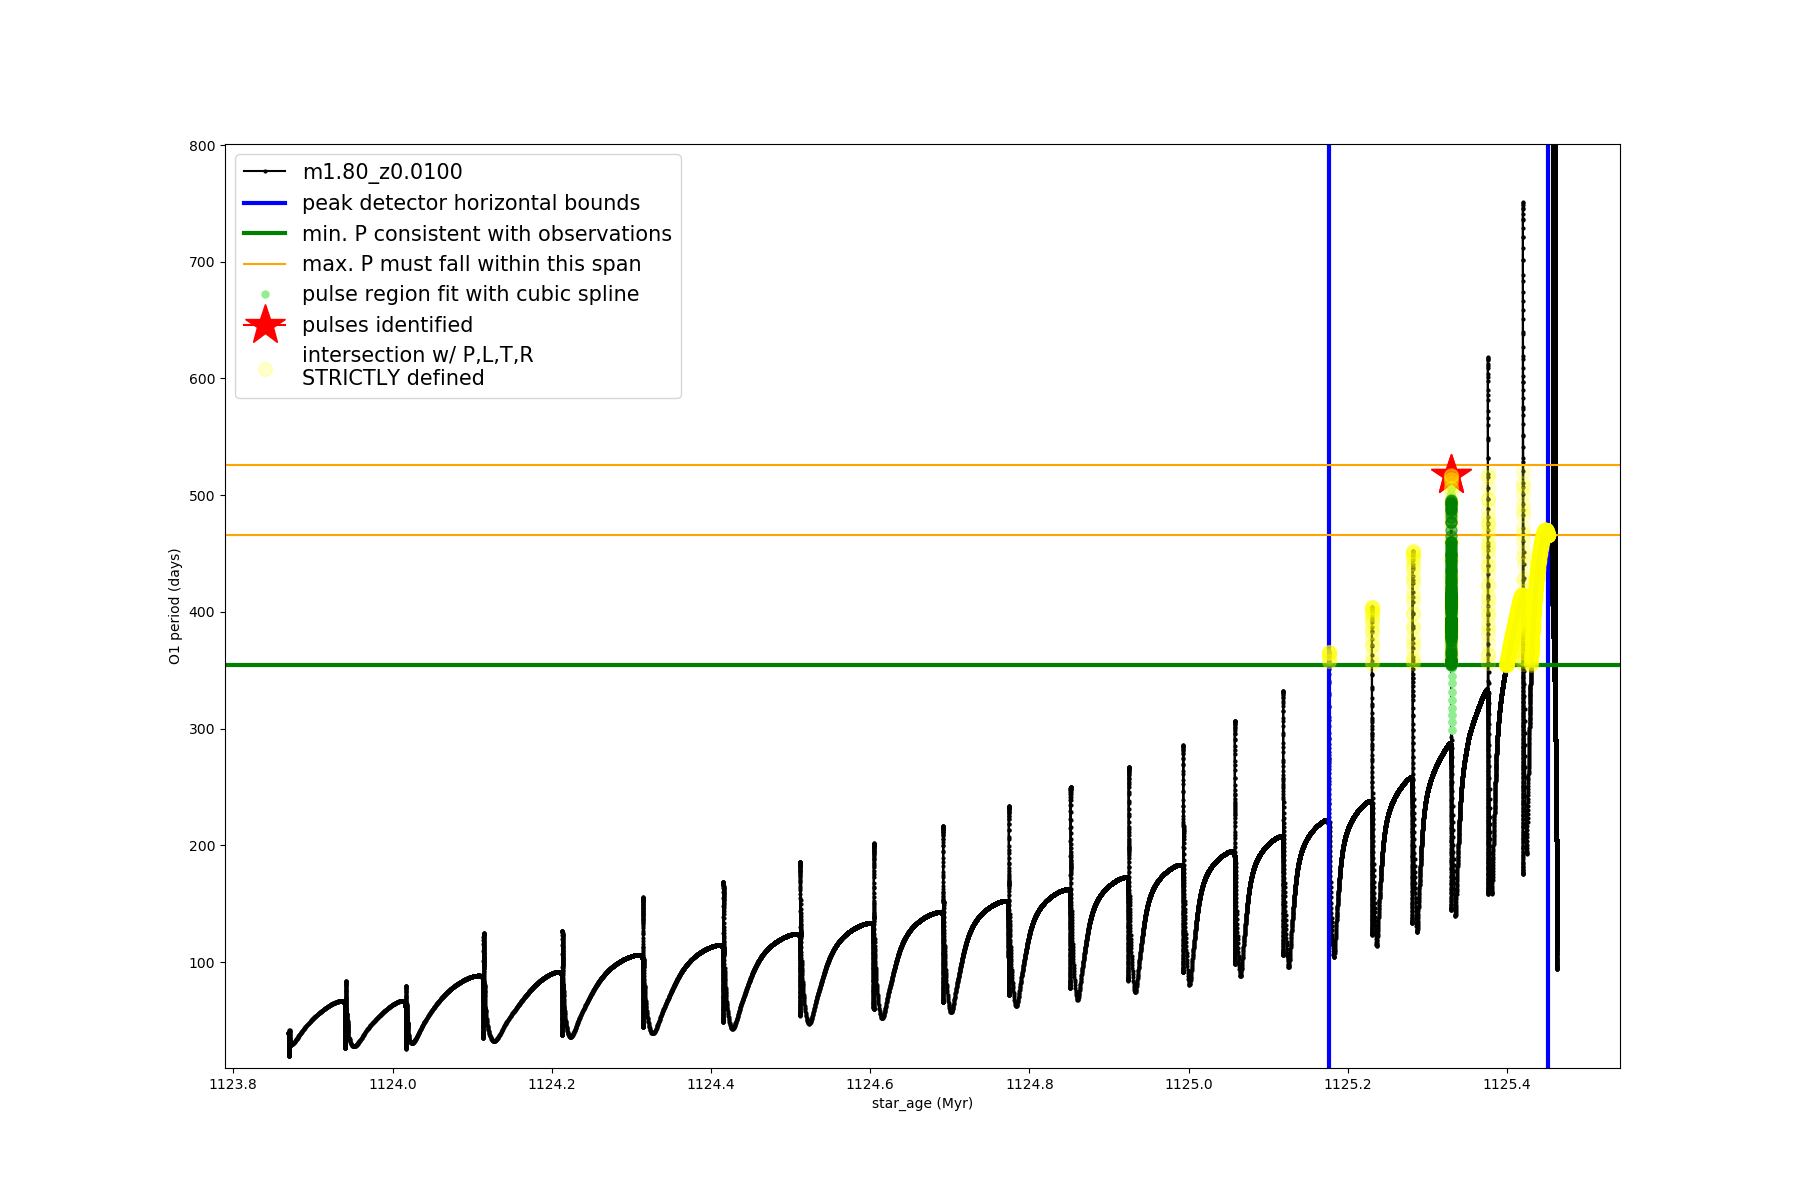Screen dimensions: 1800x1200
Task: Click the pale yellow circle legend marker
Action: click(265, 369)
